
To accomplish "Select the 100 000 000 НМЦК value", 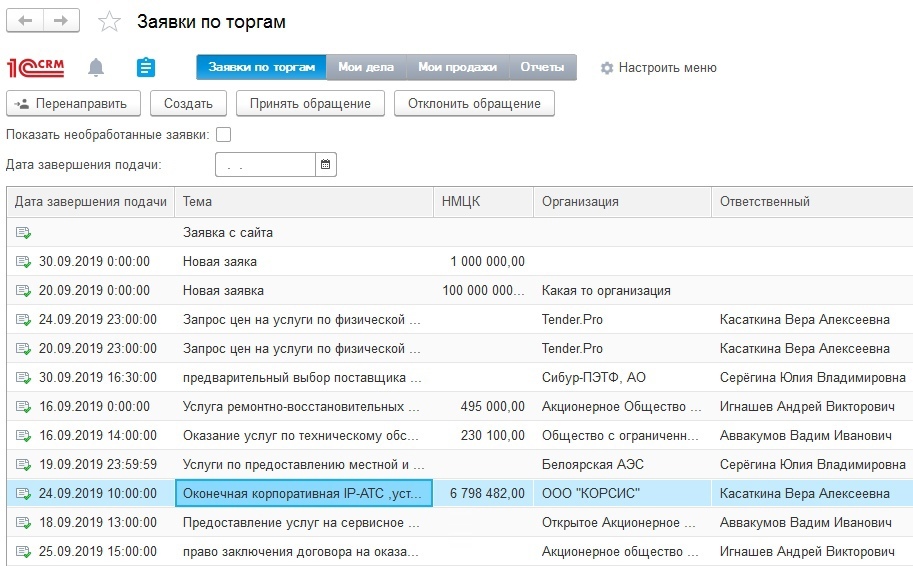I will [x=483, y=291].
